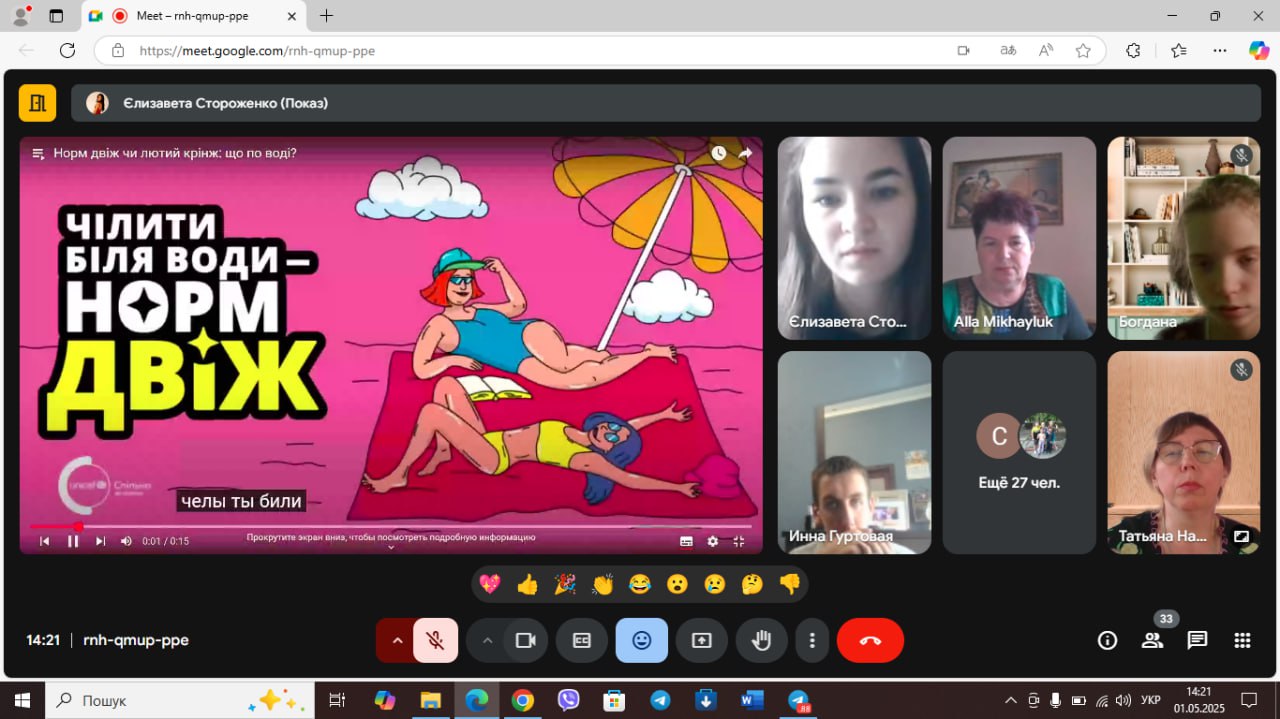Raise your hand in the meeting
This screenshot has height=719, width=1280.
(x=761, y=640)
